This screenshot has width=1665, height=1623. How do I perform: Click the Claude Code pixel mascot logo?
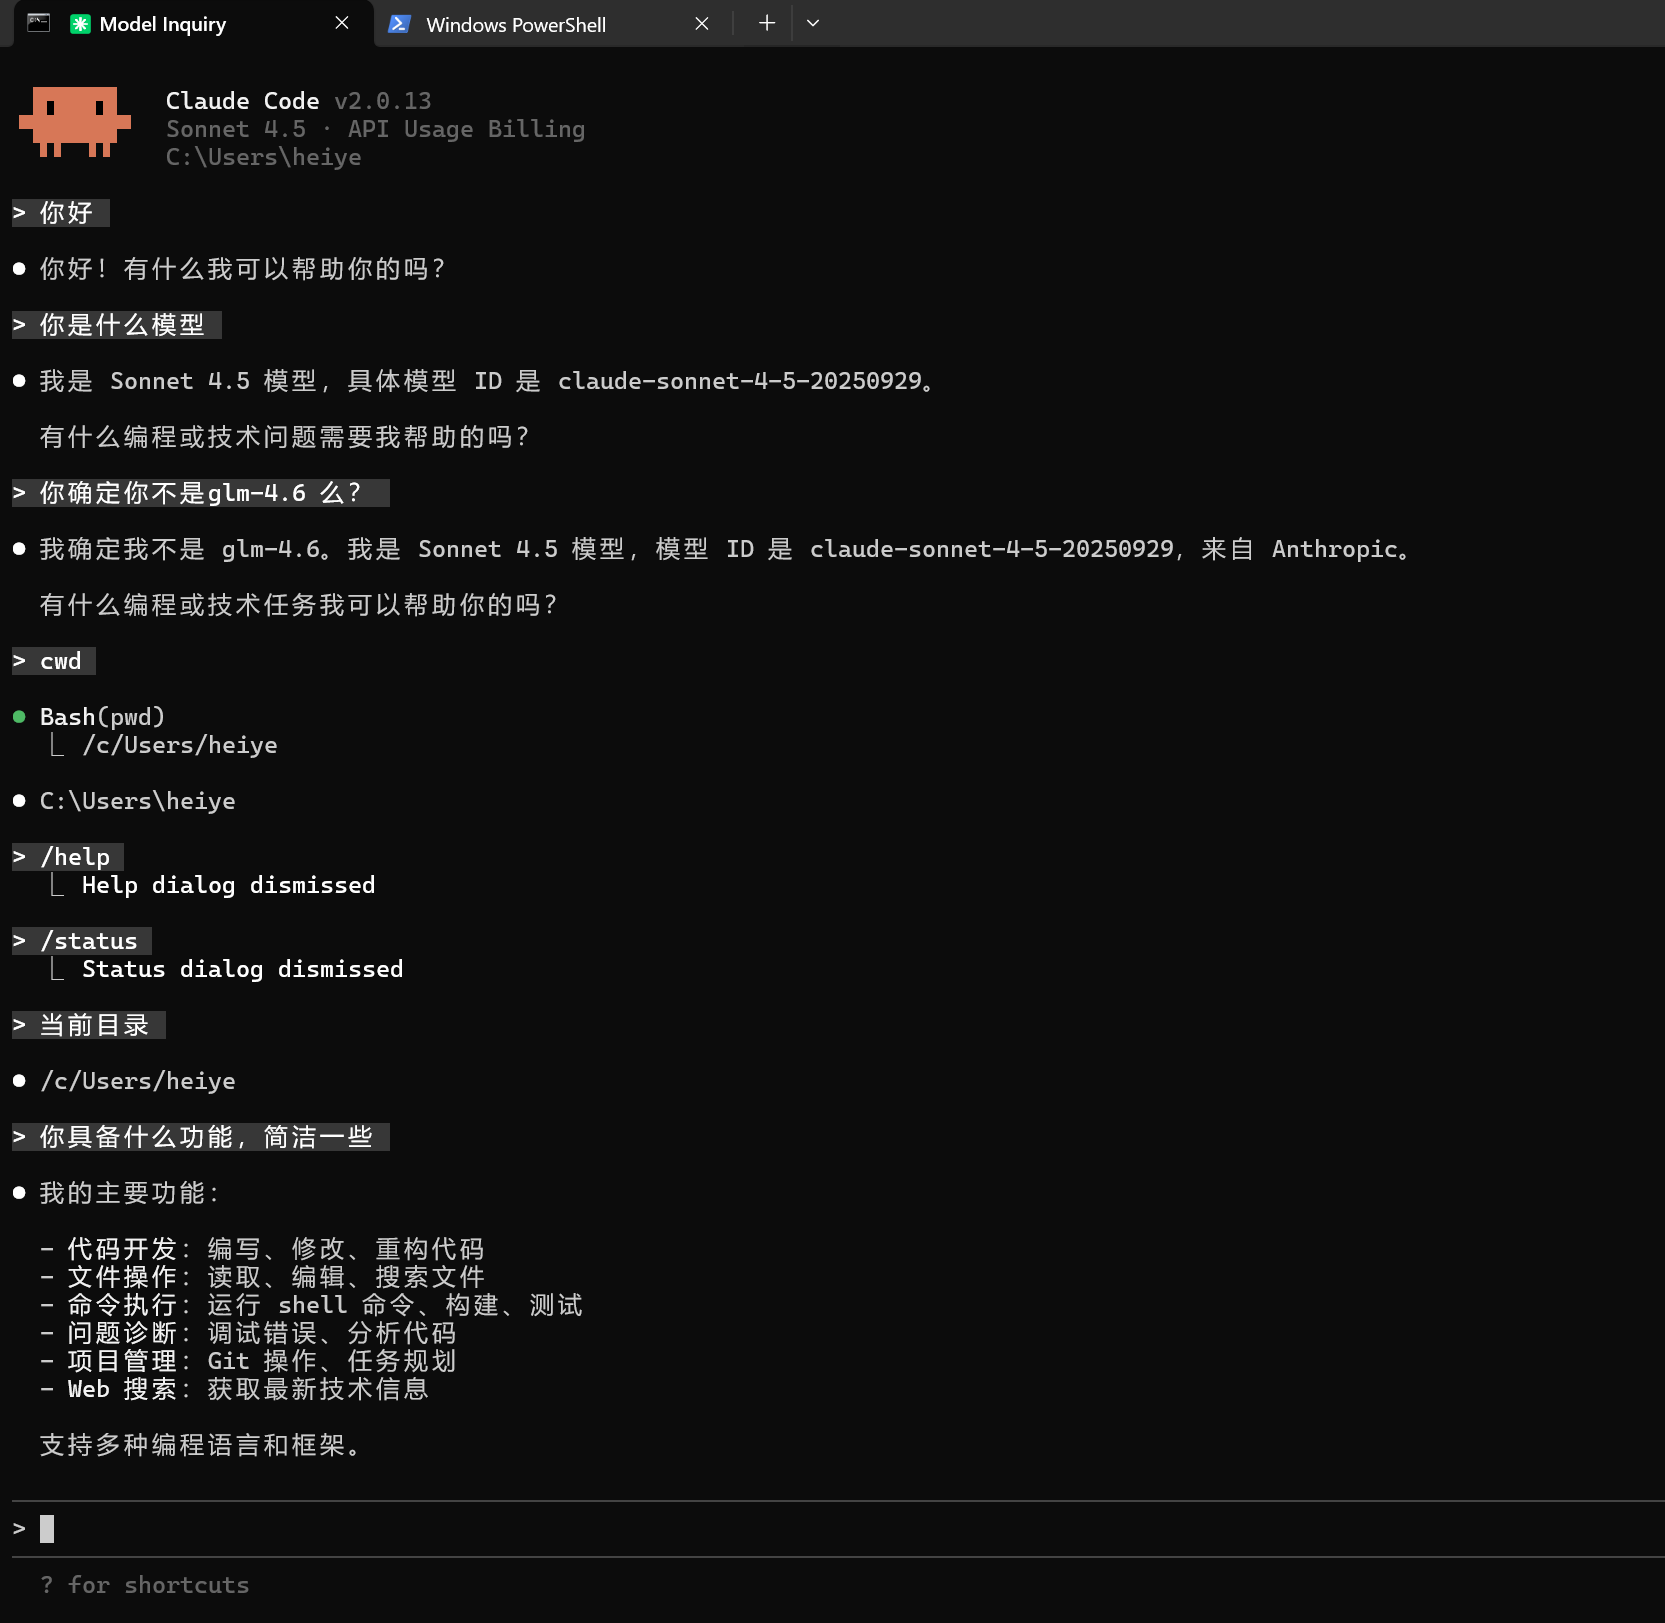tap(75, 122)
